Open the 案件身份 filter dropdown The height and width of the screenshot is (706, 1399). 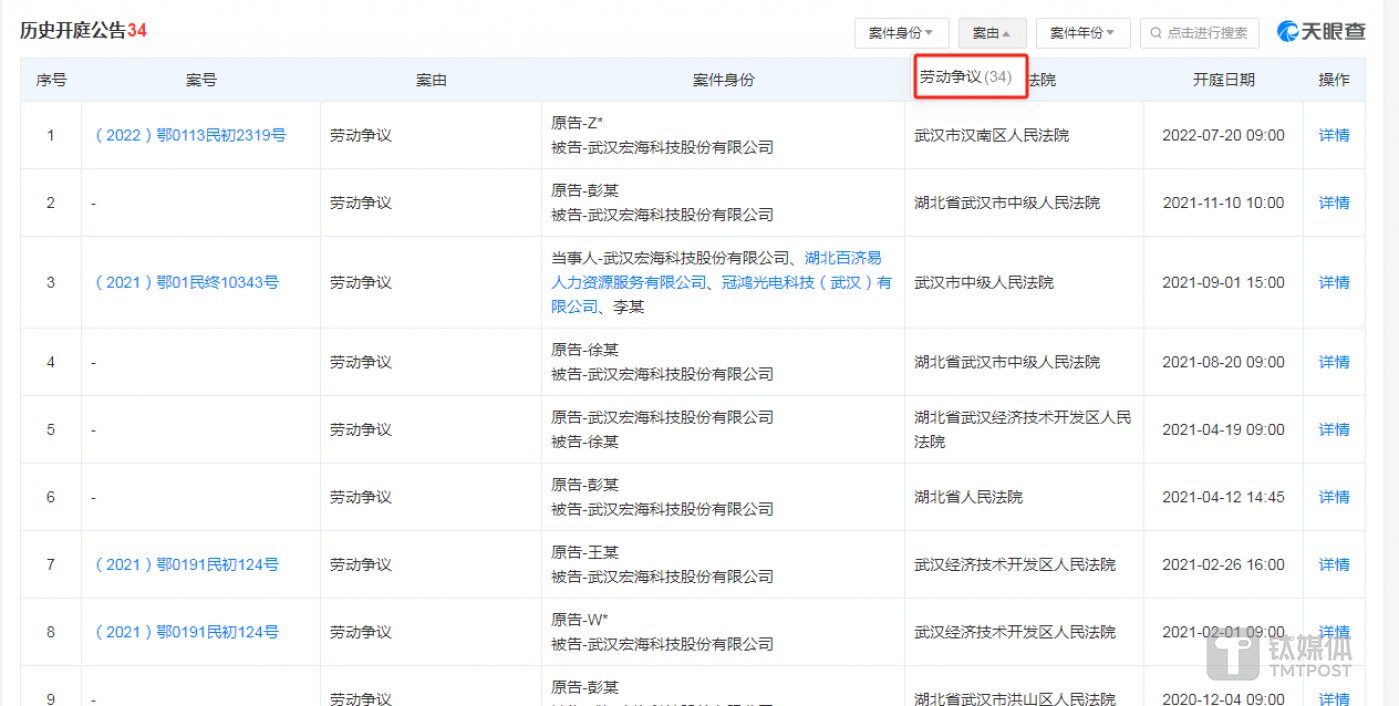tap(901, 33)
